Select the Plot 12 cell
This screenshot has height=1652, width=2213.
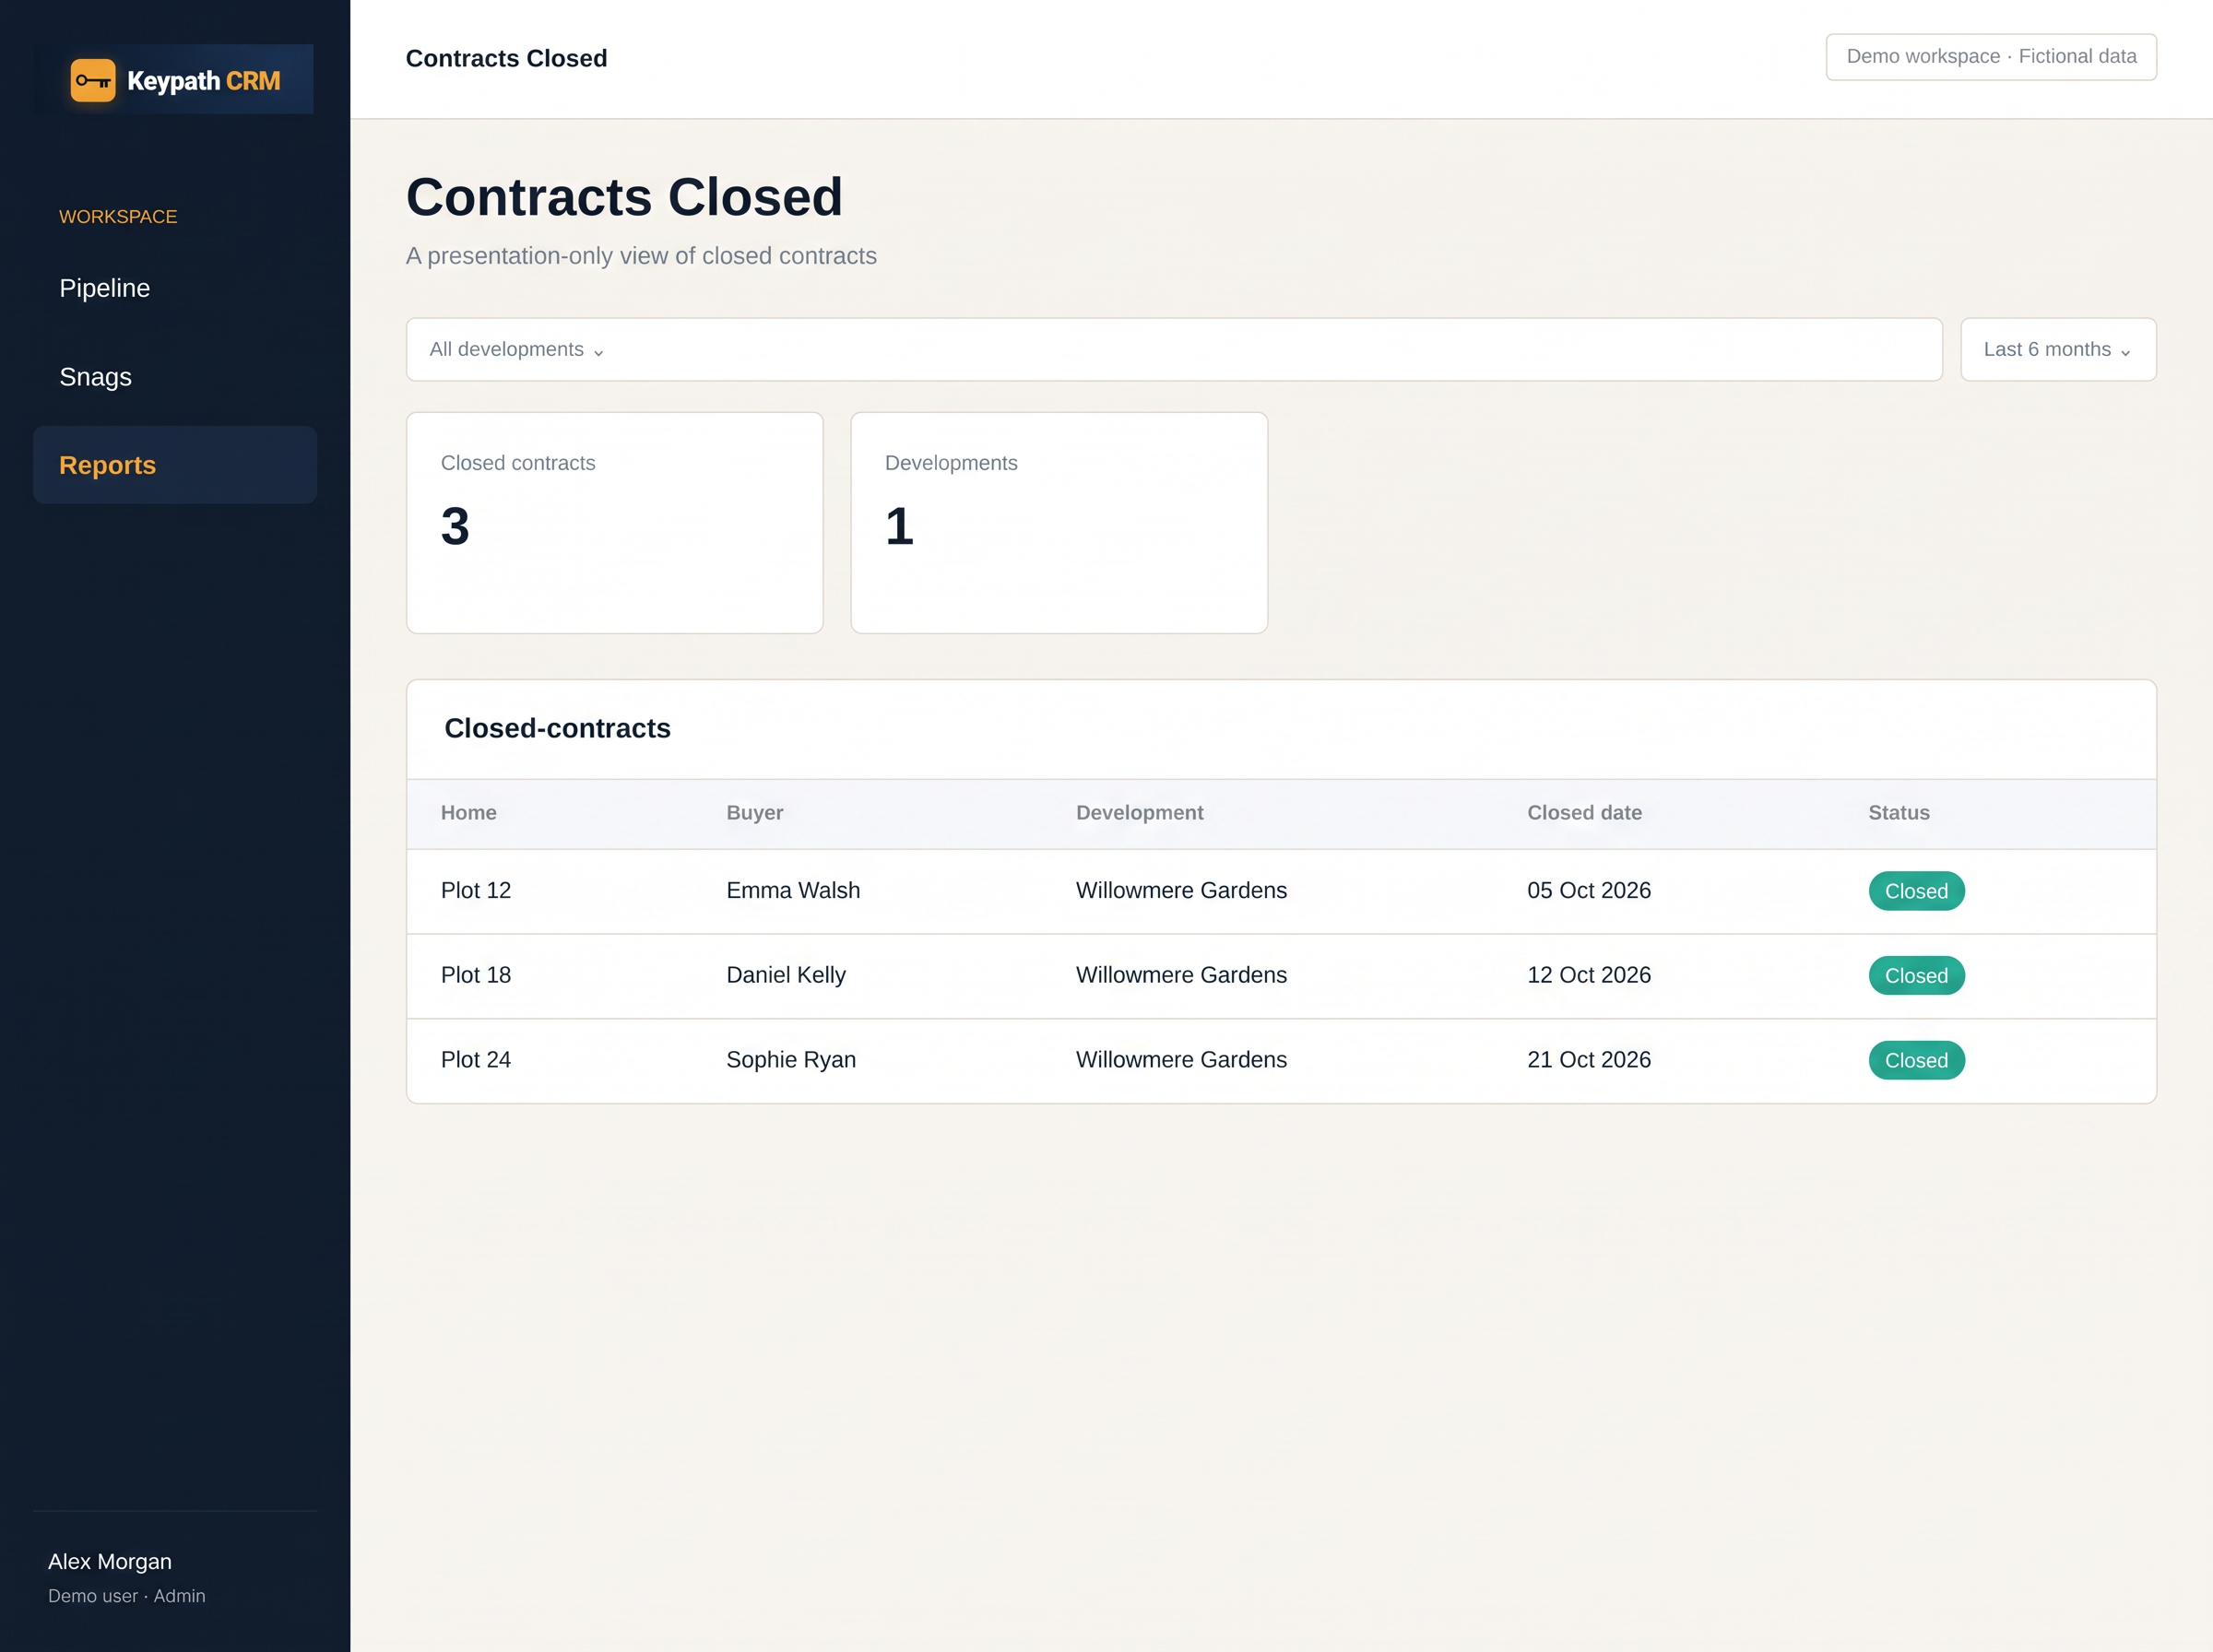(x=476, y=891)
